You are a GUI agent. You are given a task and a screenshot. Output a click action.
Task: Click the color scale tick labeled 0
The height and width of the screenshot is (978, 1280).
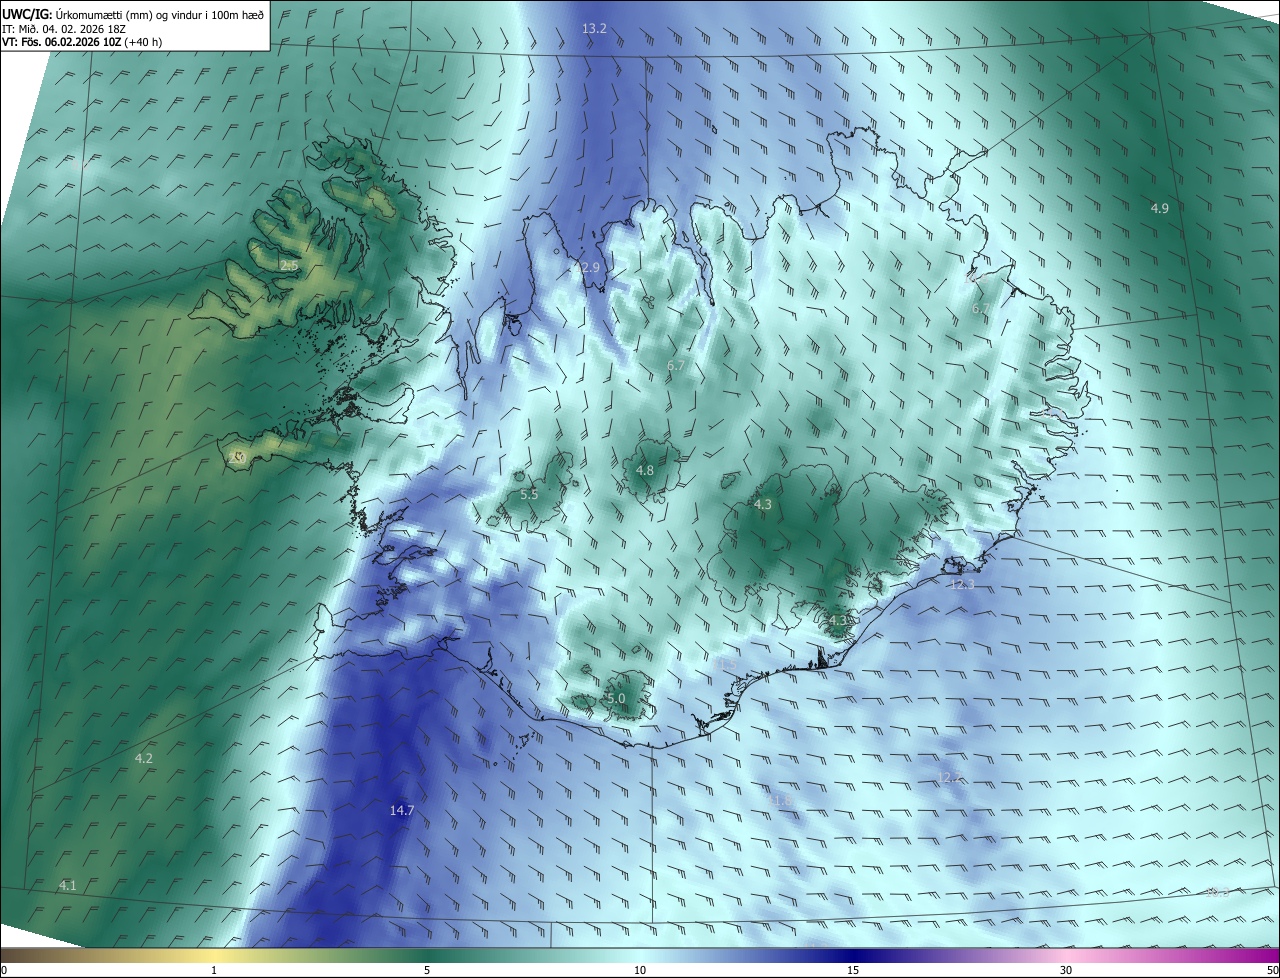pos(4,970)
